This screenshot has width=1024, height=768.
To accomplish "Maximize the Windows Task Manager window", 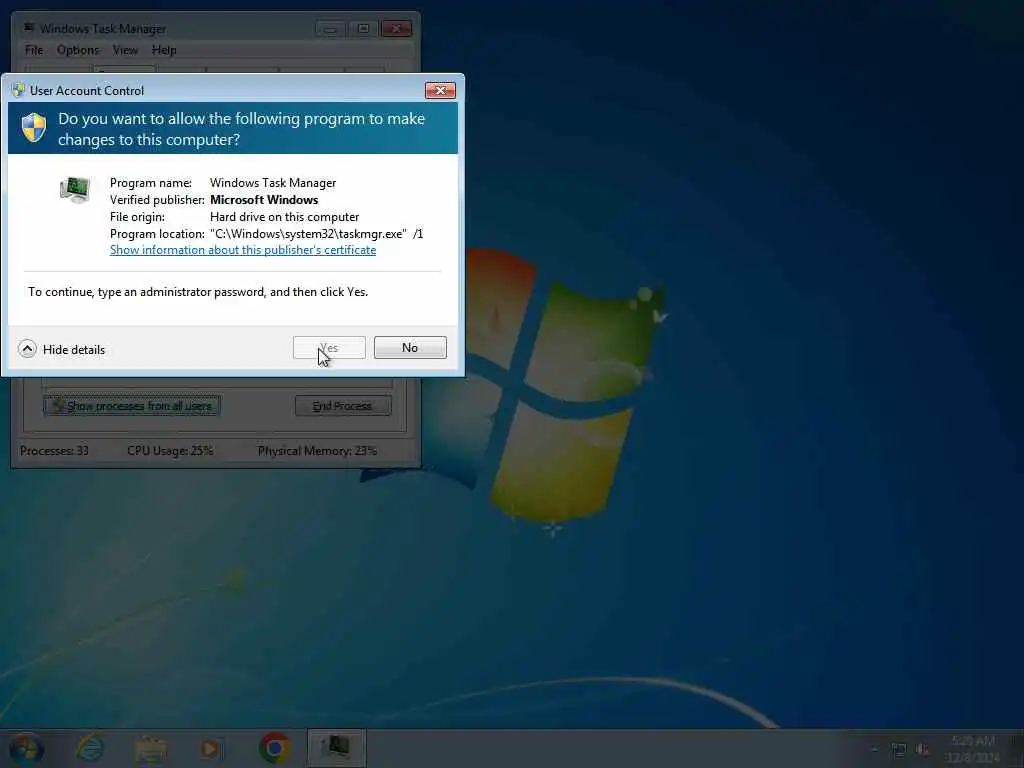I will point(363,29).
